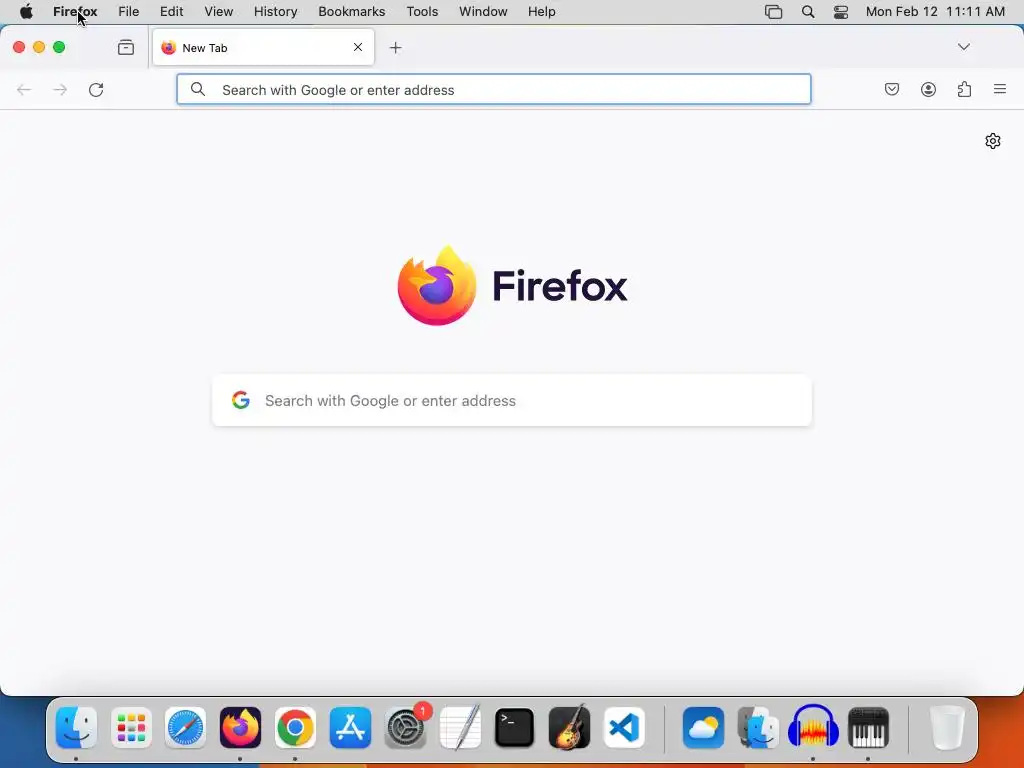Click the Stage Manager windows icon in menu bar

click(x=773, y=12)
